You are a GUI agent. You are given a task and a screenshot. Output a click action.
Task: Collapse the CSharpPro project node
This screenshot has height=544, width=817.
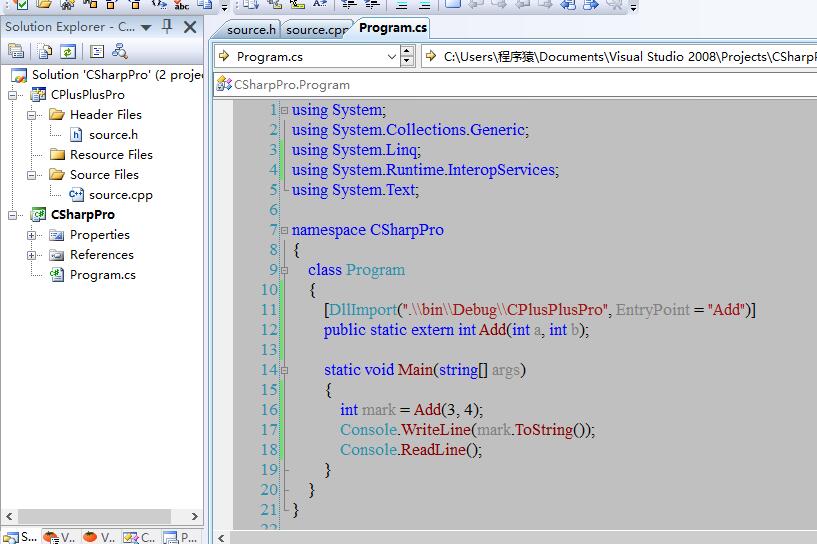[x=13, y=215]
